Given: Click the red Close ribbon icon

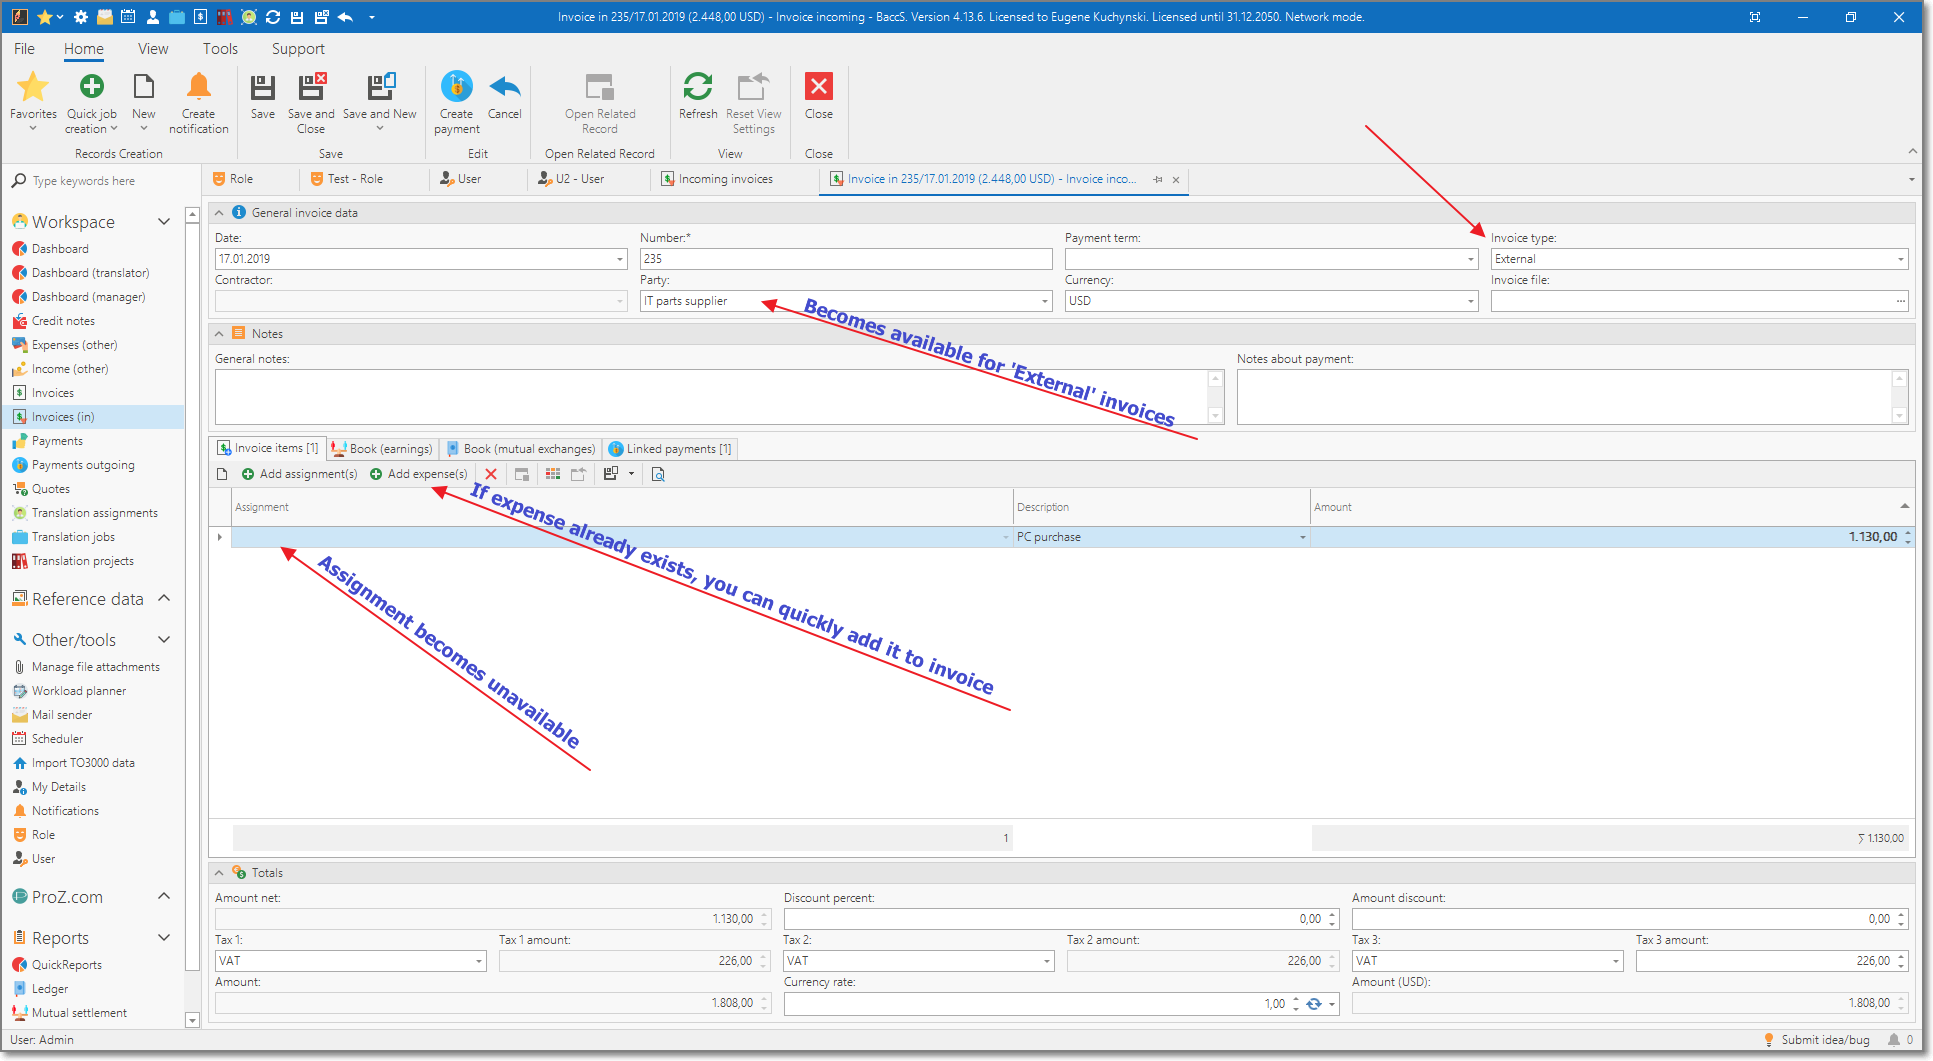Looking at the screenshot, I should coord(819,87).
